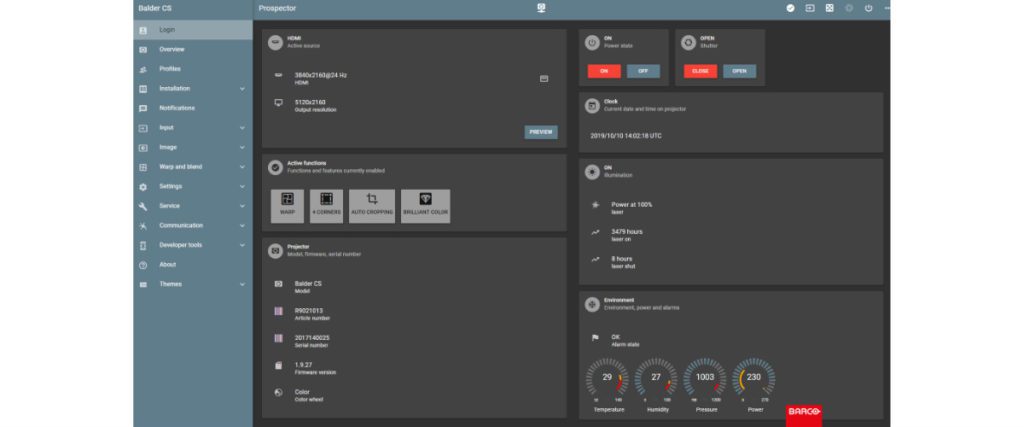The height and width of the screenshot is (427, 1024).
Task: Open the Notifications sidebar item
Action: 193,108
